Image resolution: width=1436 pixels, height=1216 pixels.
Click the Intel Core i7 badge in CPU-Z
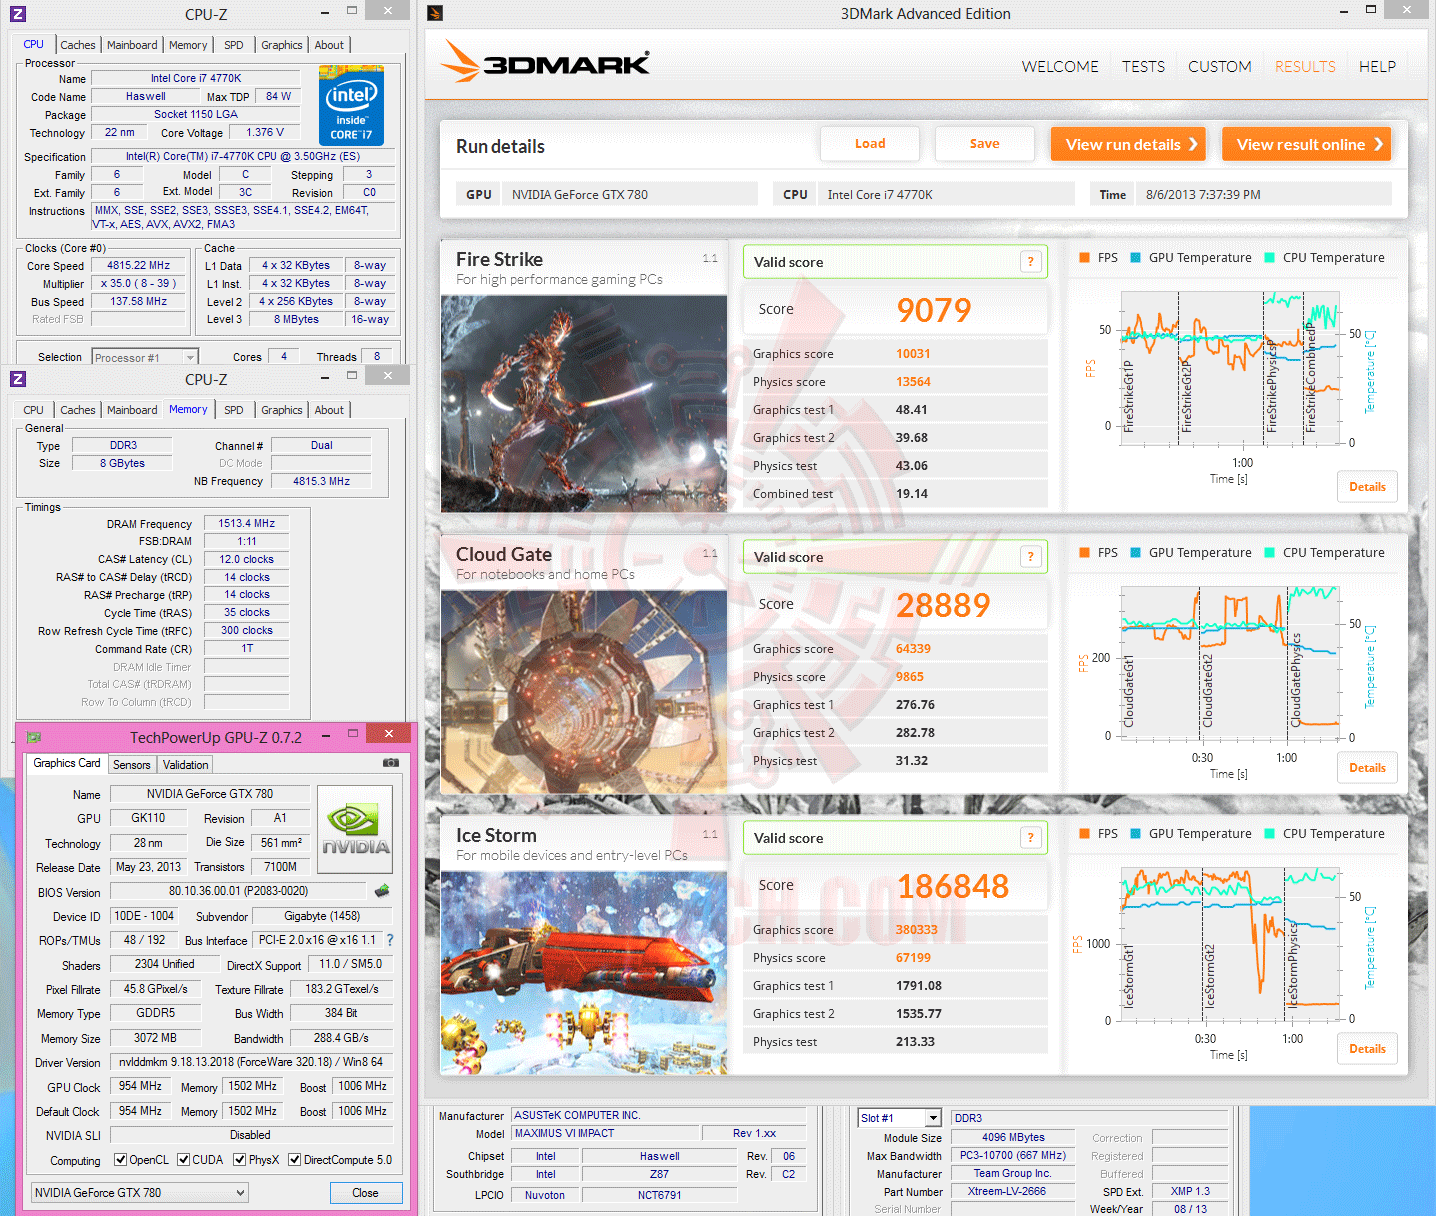click(x=351, y=105)
